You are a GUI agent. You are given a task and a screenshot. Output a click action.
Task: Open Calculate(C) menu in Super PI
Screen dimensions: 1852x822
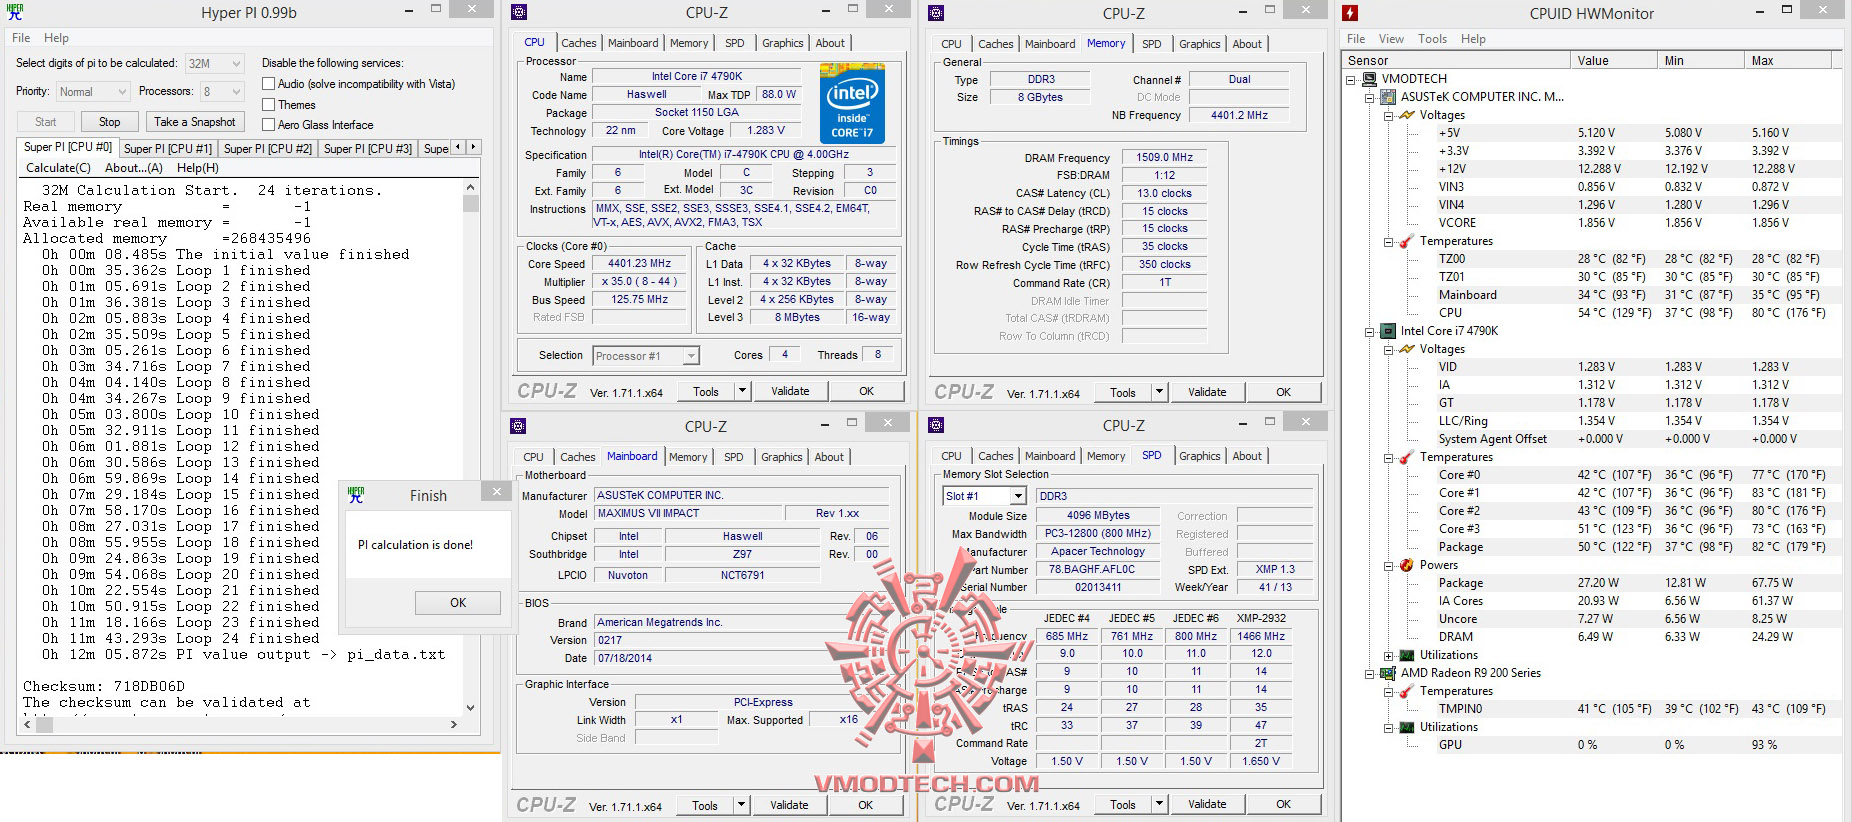click(58, 168)
